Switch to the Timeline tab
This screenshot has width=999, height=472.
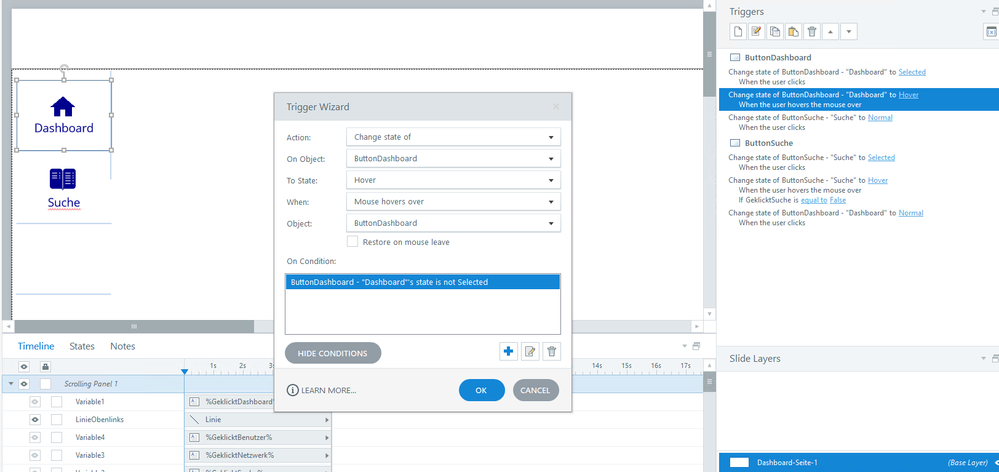coord(36,346)
